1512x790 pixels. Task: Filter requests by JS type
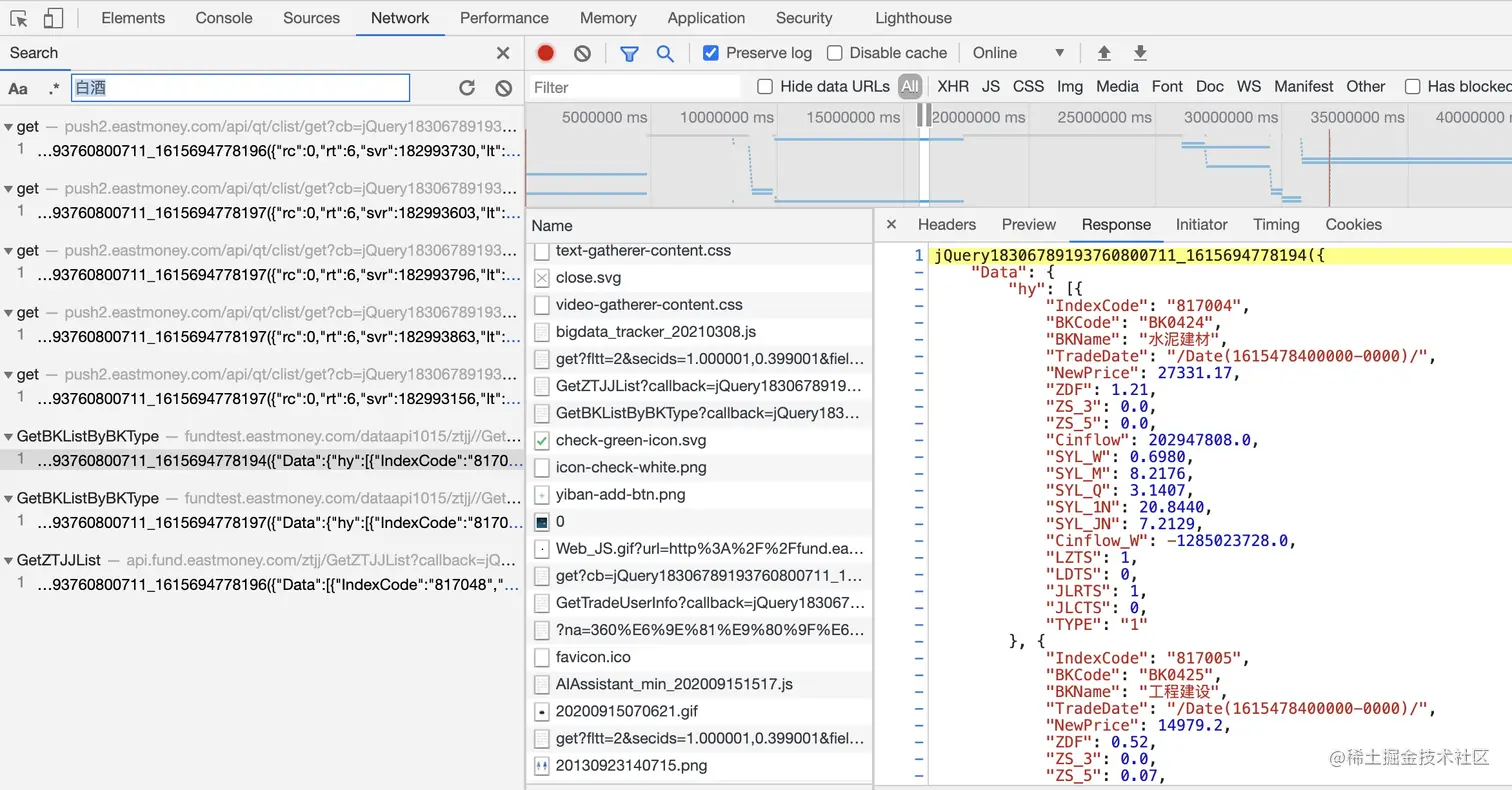point(990,87)
